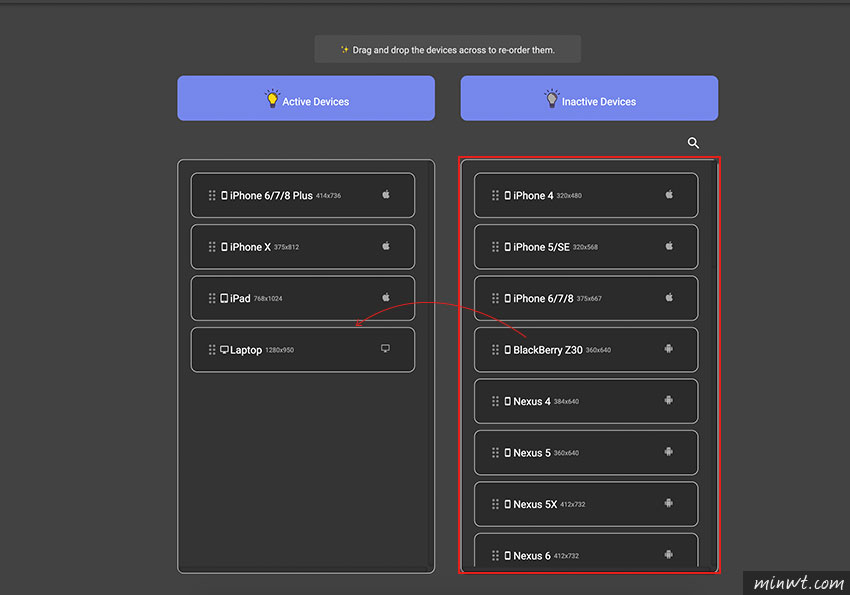Screen dimensions: 850x595
Task: Click the phone icon before the Nexus 5 name
Action: (507, 452)
